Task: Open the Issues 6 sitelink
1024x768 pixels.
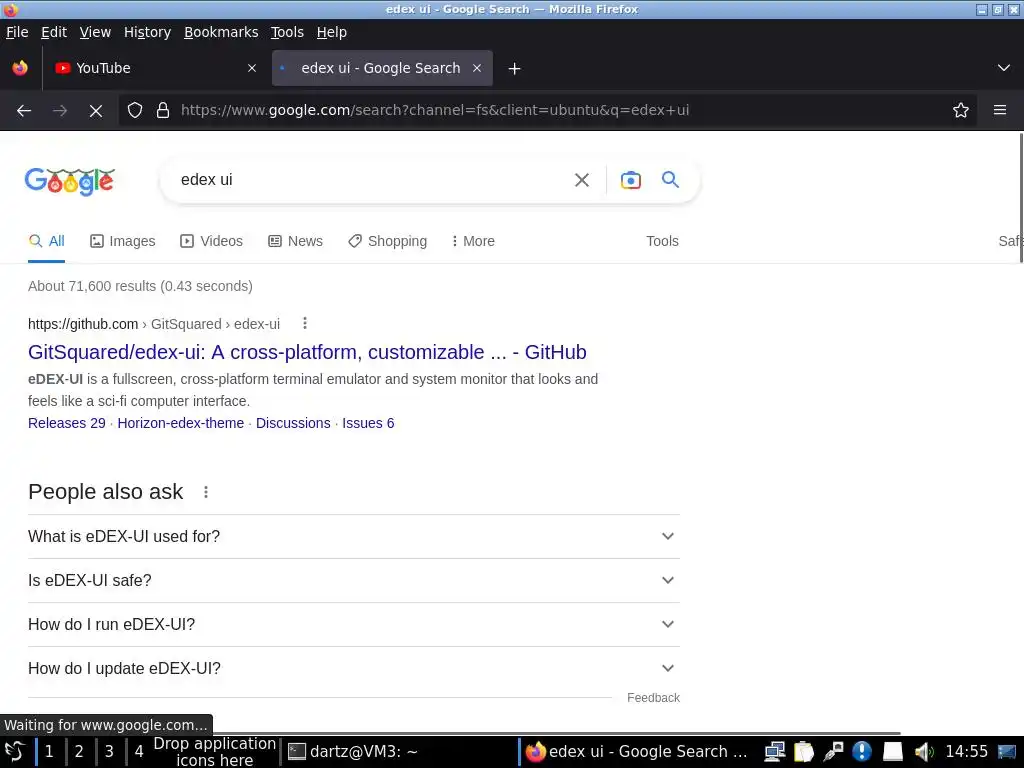Action: tap(368, 423)
